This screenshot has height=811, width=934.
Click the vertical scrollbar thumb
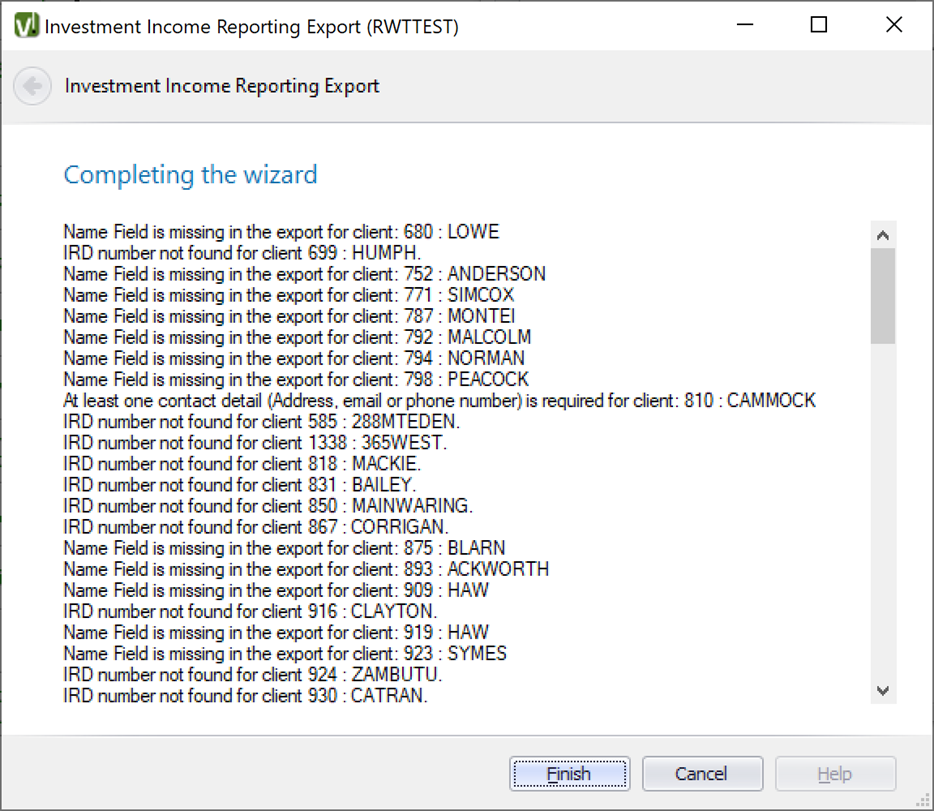[883, 296]
